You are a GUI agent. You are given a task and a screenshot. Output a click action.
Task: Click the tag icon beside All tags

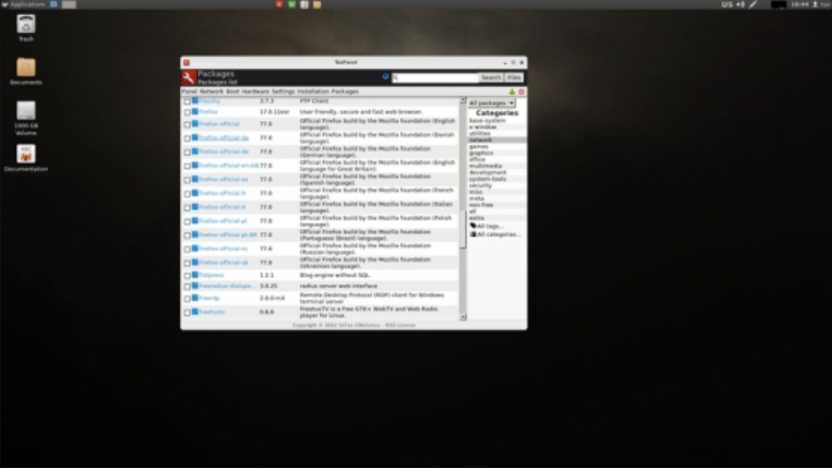tap(473, 226)
